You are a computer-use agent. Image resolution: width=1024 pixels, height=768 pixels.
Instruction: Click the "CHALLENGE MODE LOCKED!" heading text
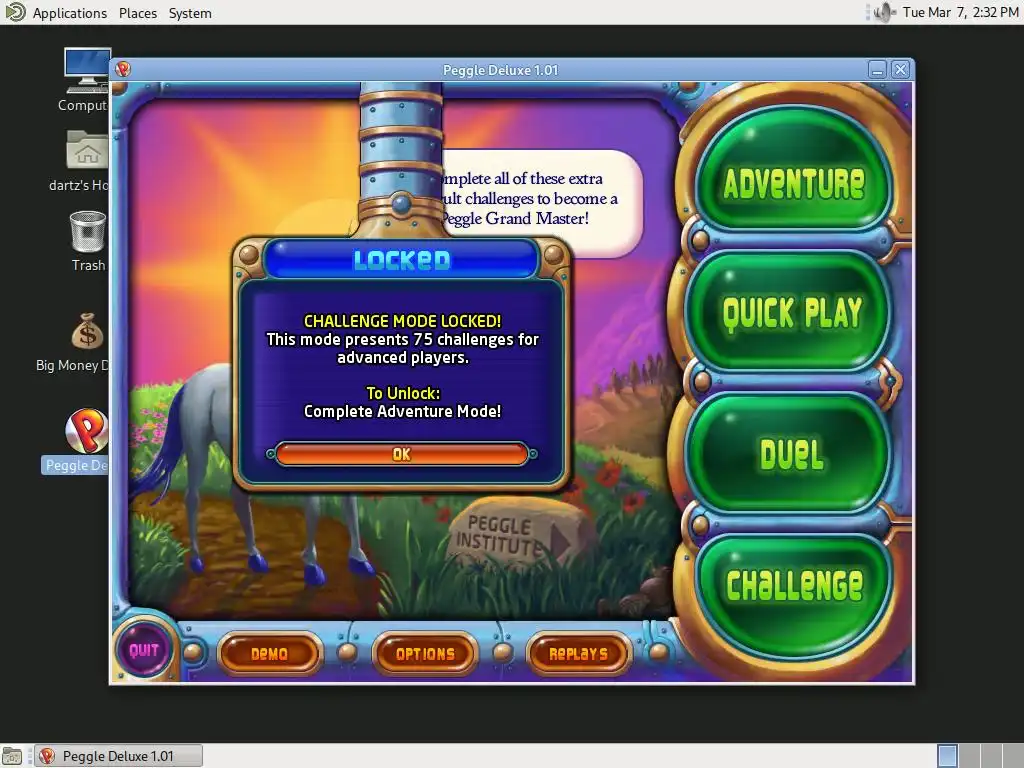tap(402, 321)
